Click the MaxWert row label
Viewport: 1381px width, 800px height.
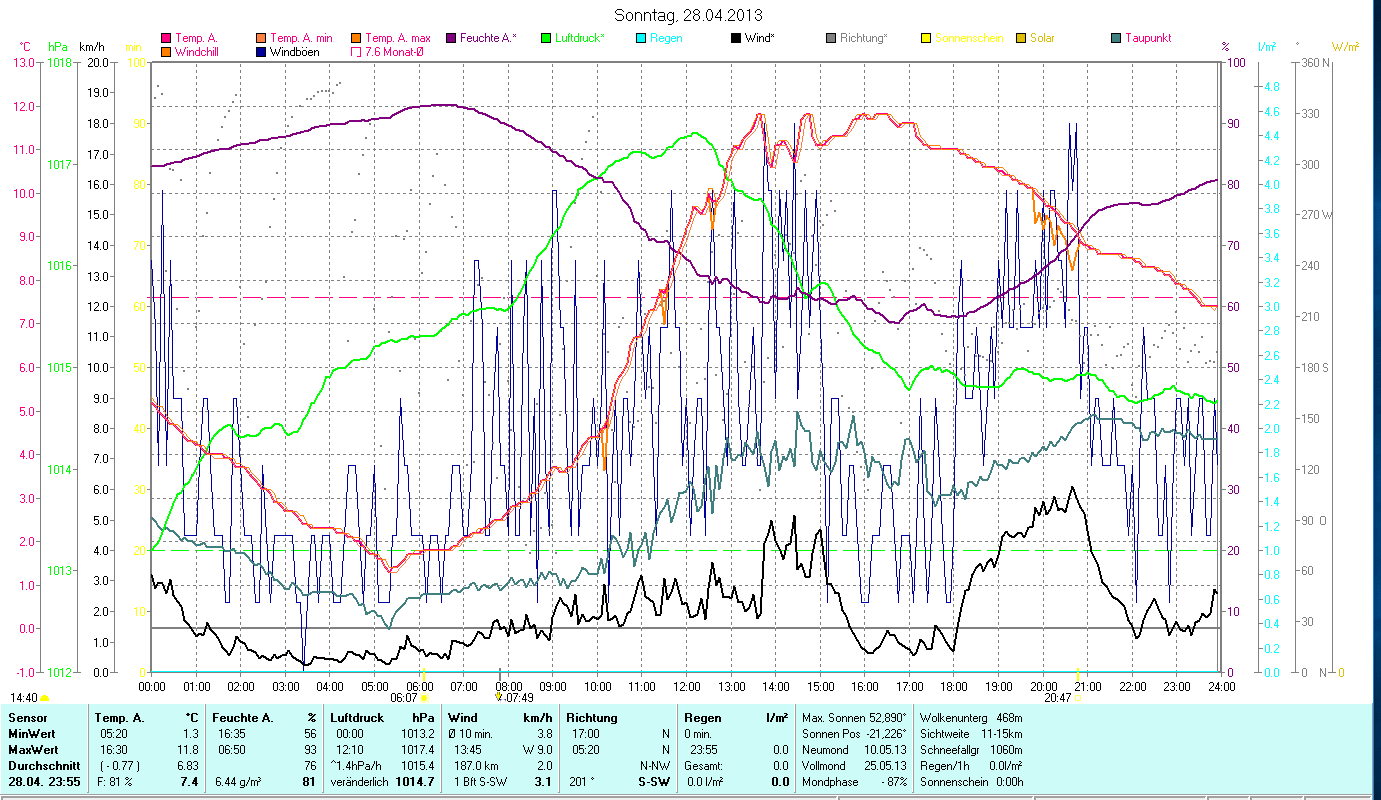point(34,750)
